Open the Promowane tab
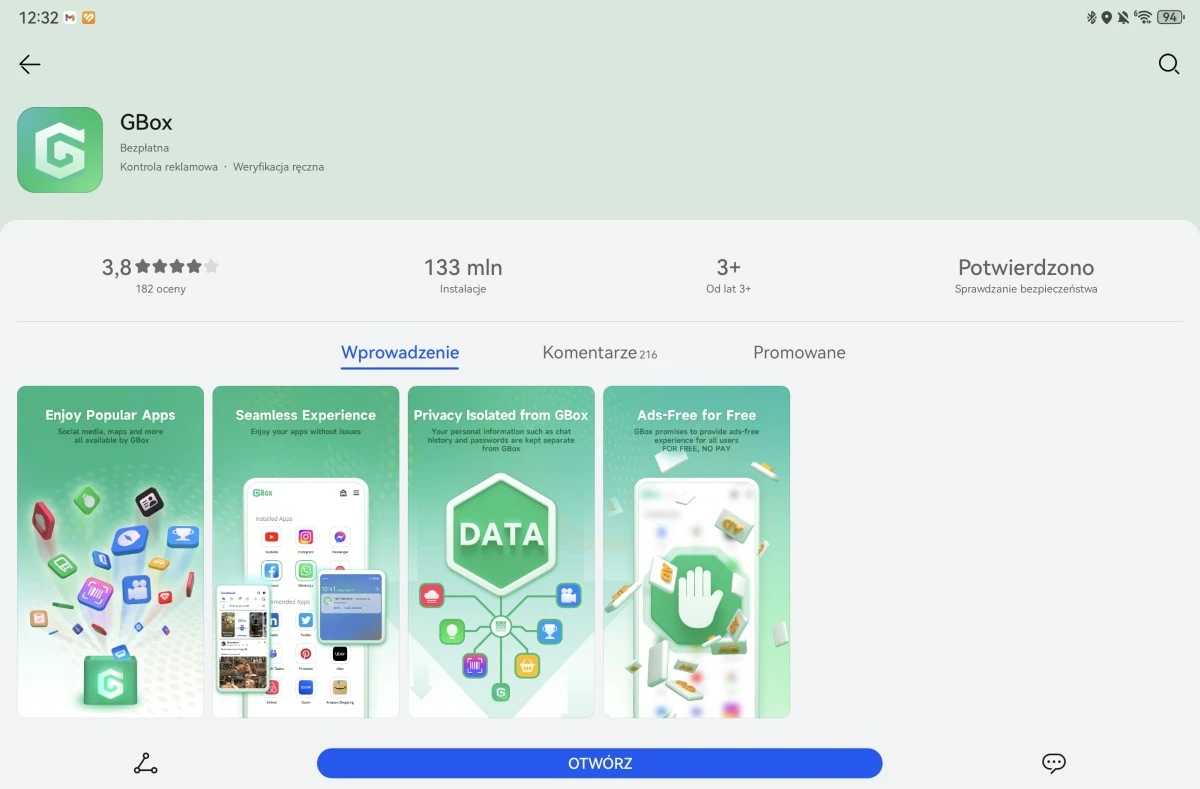This screenshot has height=789, width=1200. (799, 353)
